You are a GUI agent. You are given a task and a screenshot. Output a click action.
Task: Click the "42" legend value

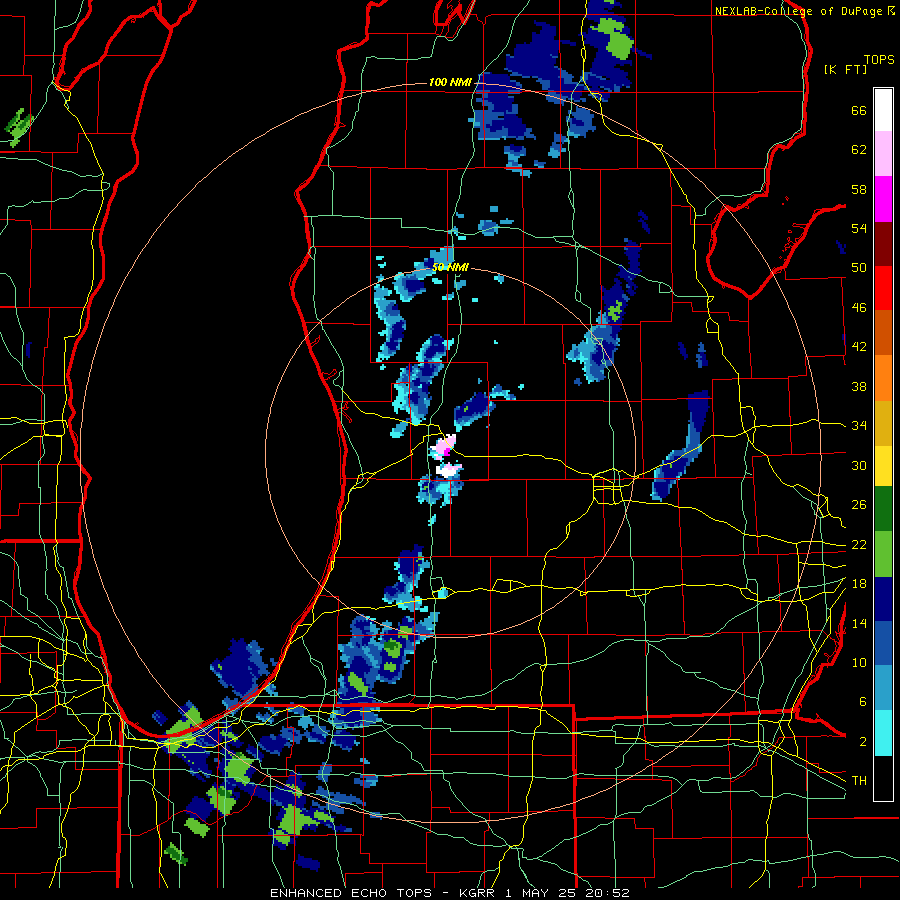[x=859, y=347]
